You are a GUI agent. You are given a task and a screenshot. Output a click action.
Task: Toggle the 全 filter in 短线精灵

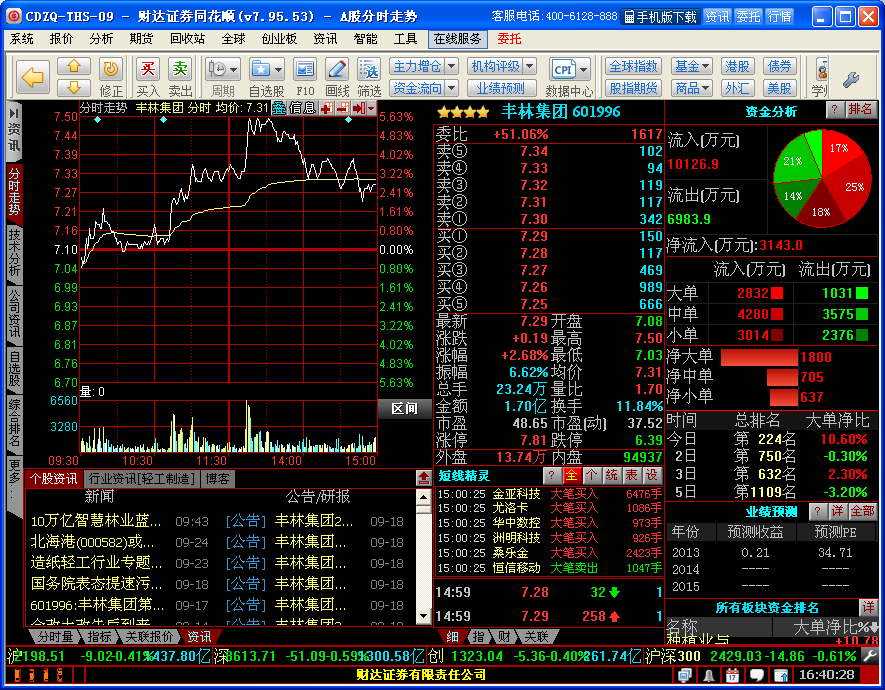[571, 475]
